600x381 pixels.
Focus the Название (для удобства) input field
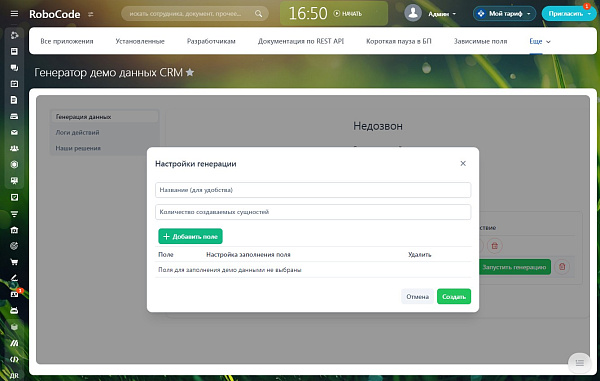coord(313,190)
